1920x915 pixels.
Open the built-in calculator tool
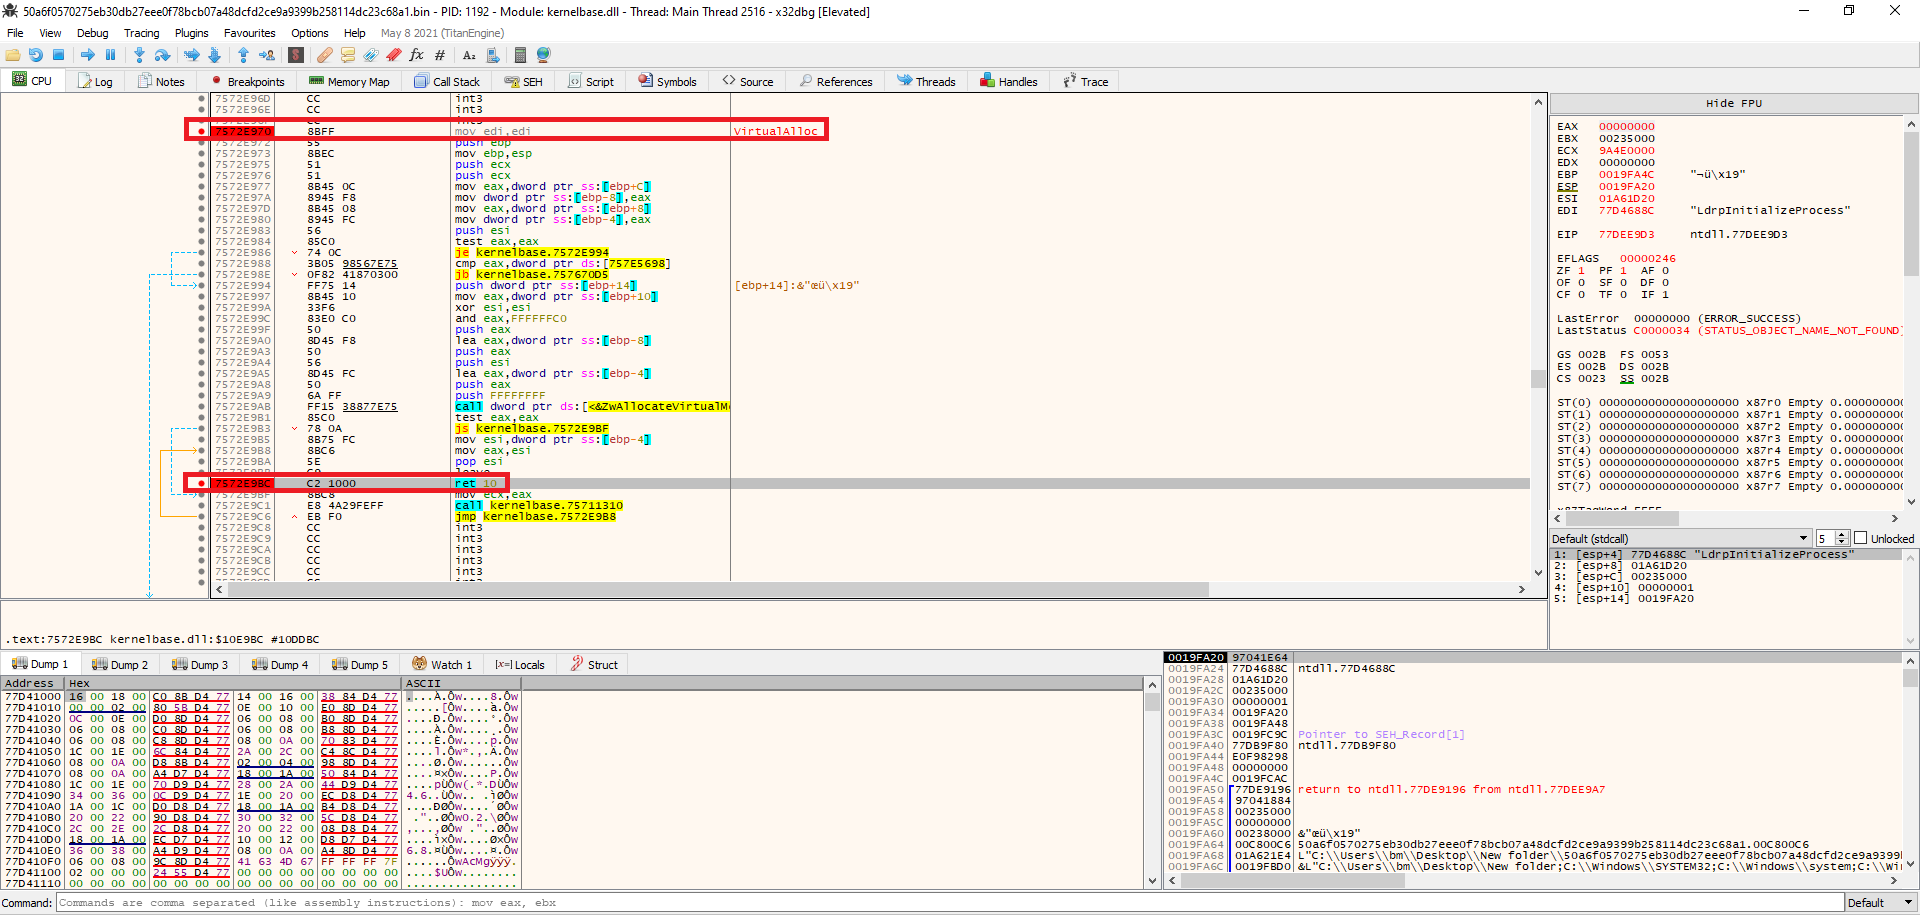(519, 55)
